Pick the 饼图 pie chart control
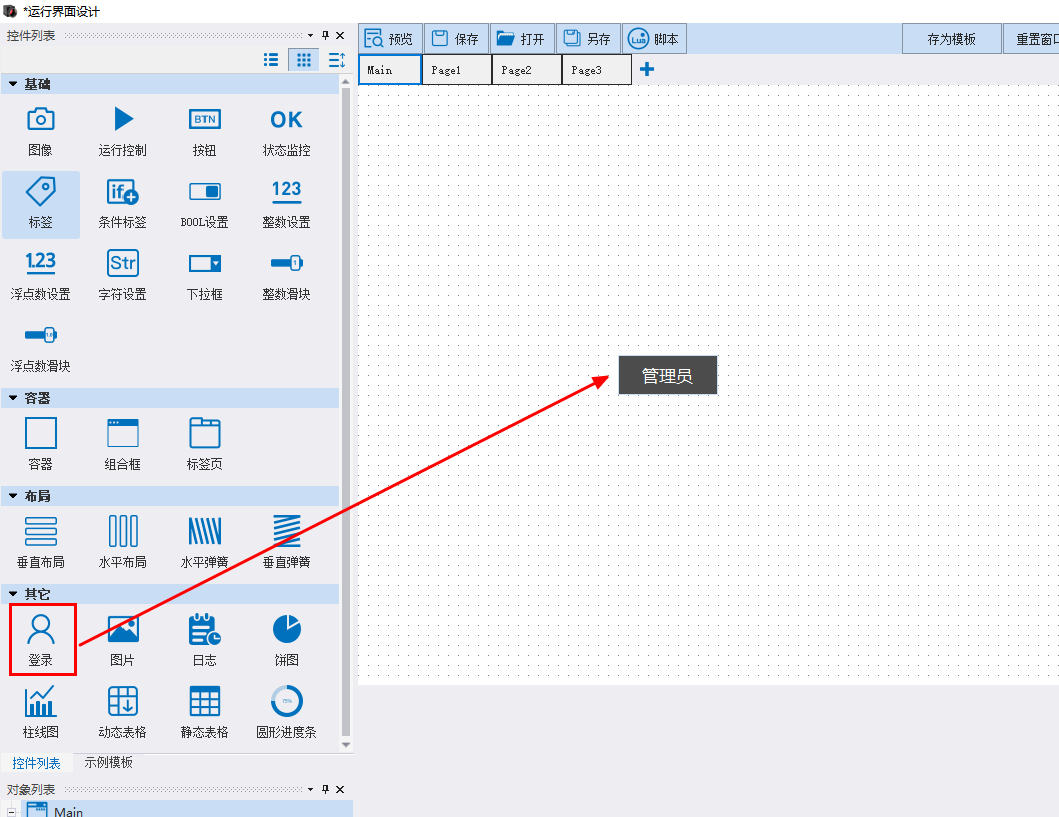This screenshot has height=817, width=1059. point(286,629)
